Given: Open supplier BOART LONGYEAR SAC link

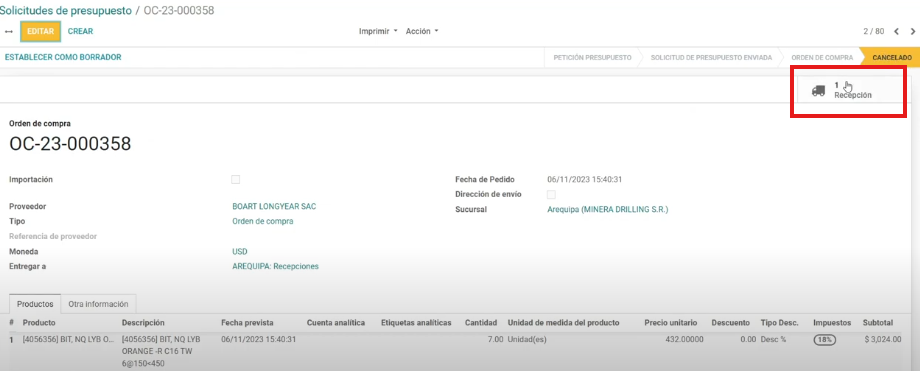Looking at the screenshot, I should coord(275,207).
